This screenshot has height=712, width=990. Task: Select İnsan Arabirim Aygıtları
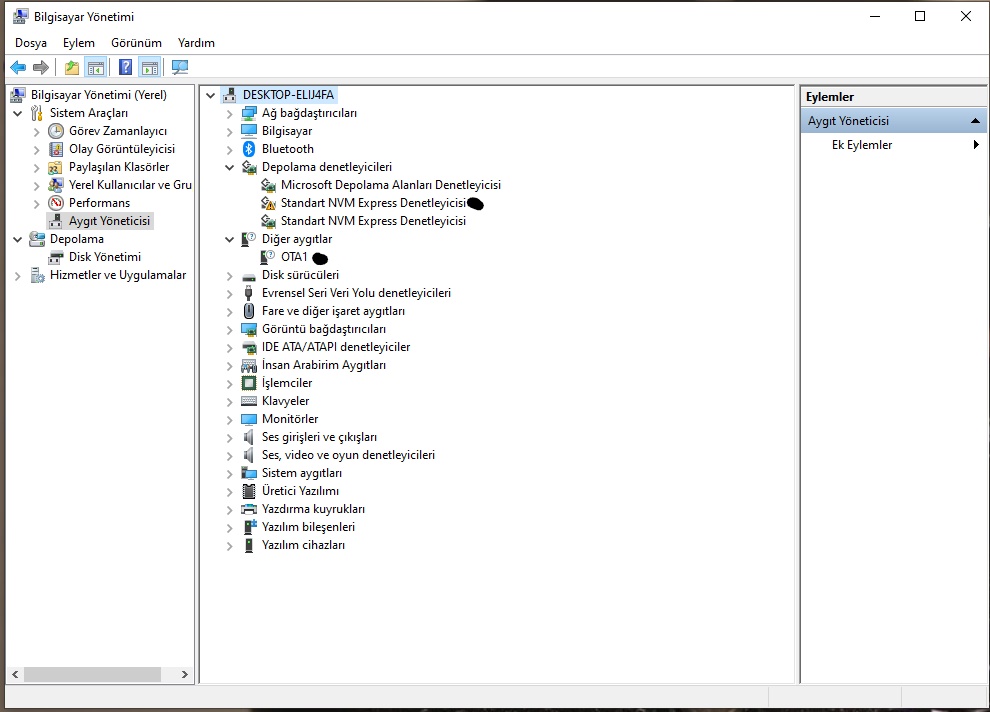click(324, 365)
